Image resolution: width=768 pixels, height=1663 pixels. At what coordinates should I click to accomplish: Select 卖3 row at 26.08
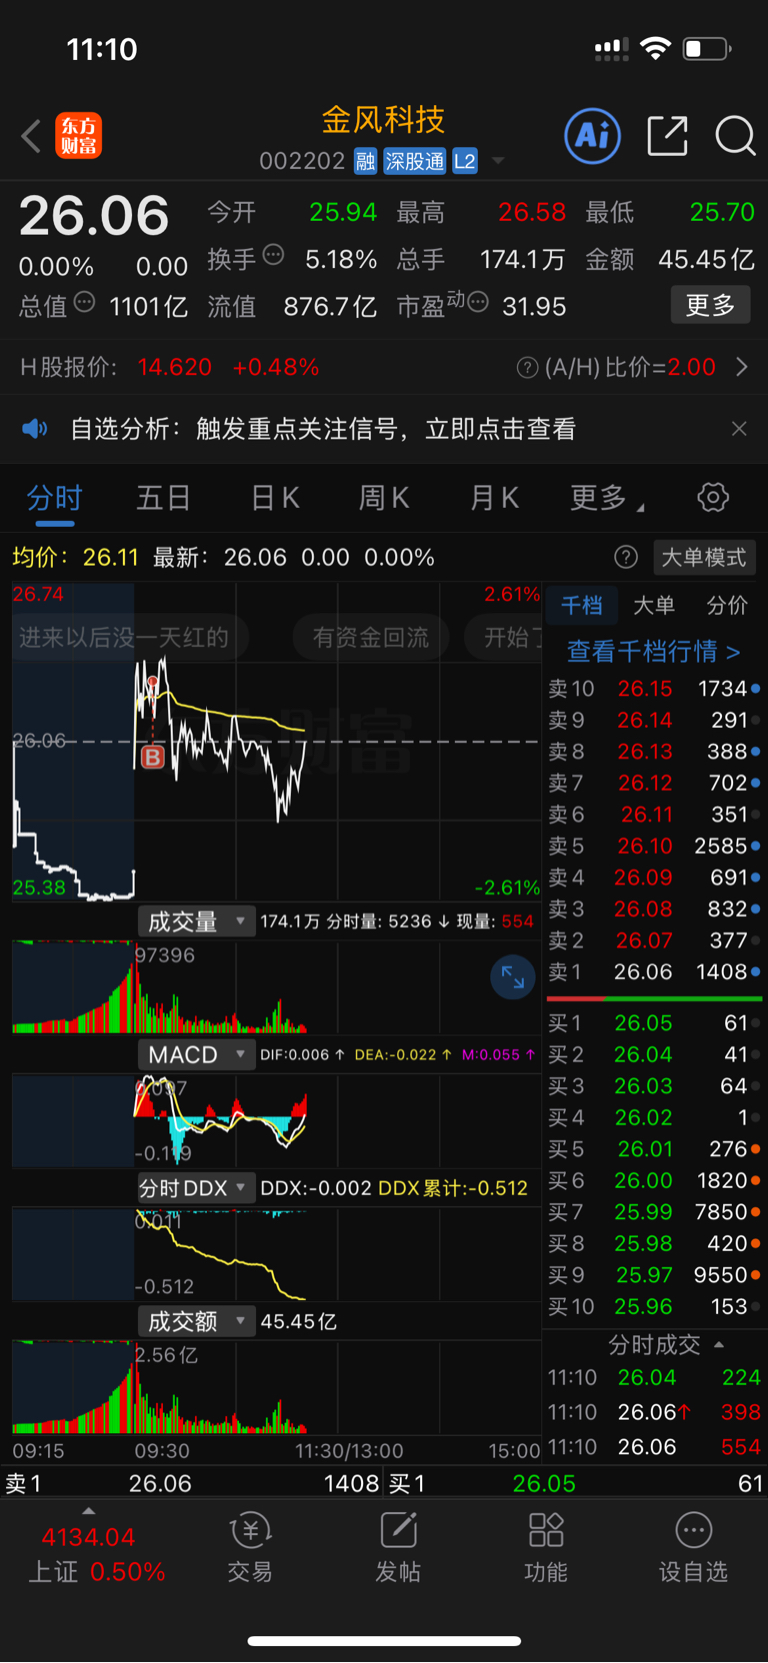point(654,909)
